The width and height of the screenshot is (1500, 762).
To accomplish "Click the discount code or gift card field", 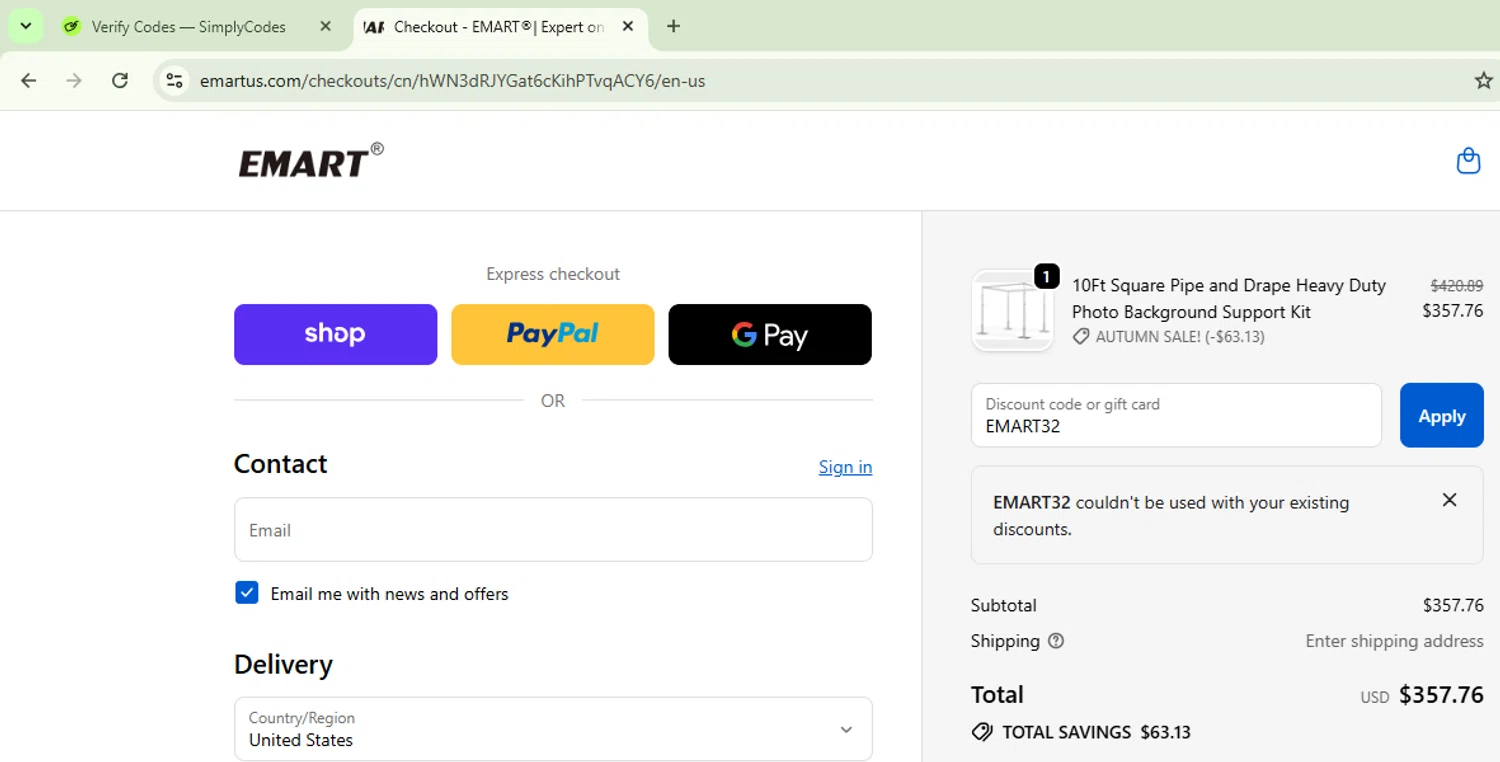I will (1176, 415).
